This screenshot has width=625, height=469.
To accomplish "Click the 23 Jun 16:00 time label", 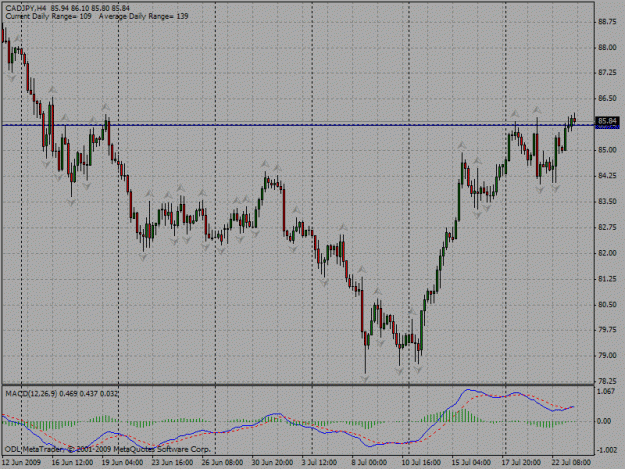I will (x=172, y=462).
